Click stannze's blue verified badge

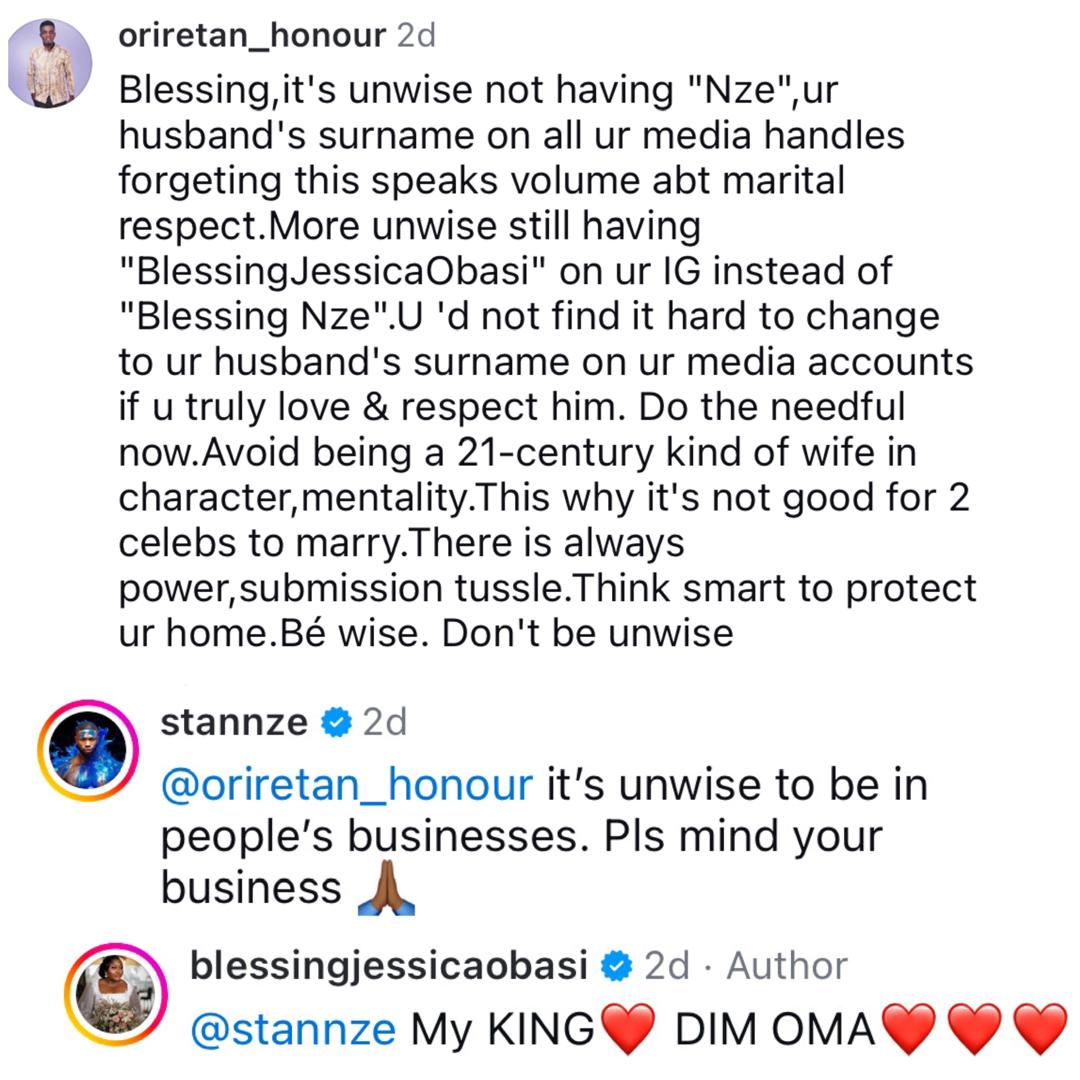[x=336, y=722]
